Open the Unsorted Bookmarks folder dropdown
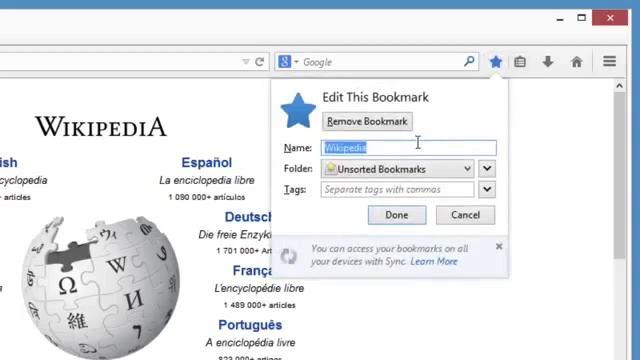 398,169
